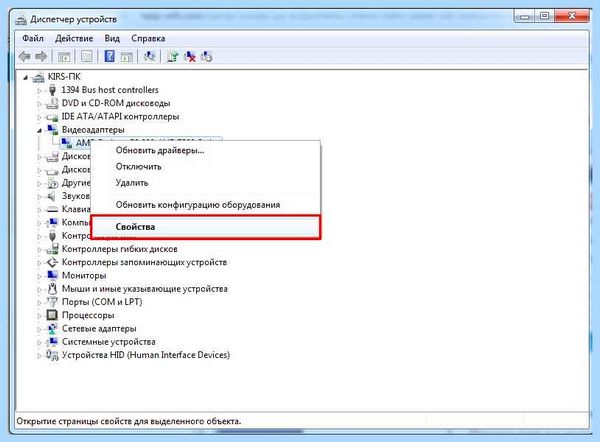
Task: Choose Свойства in context menu
Action: (x=205, y=227)
